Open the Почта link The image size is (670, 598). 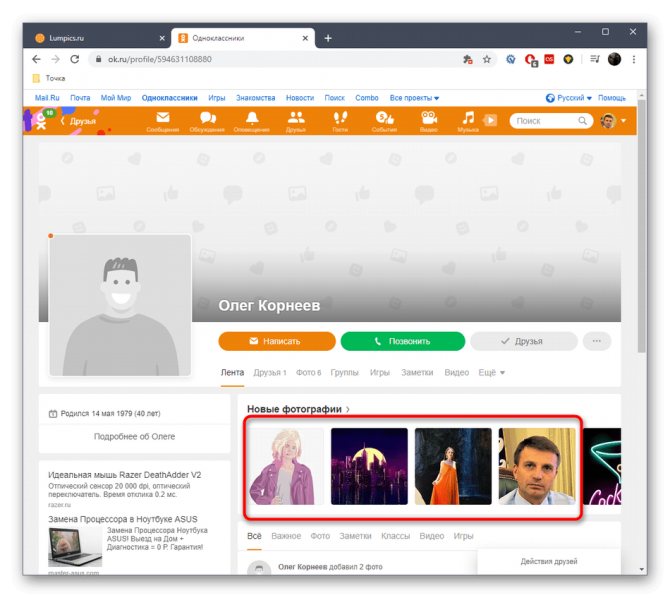[x=80, y=98]
